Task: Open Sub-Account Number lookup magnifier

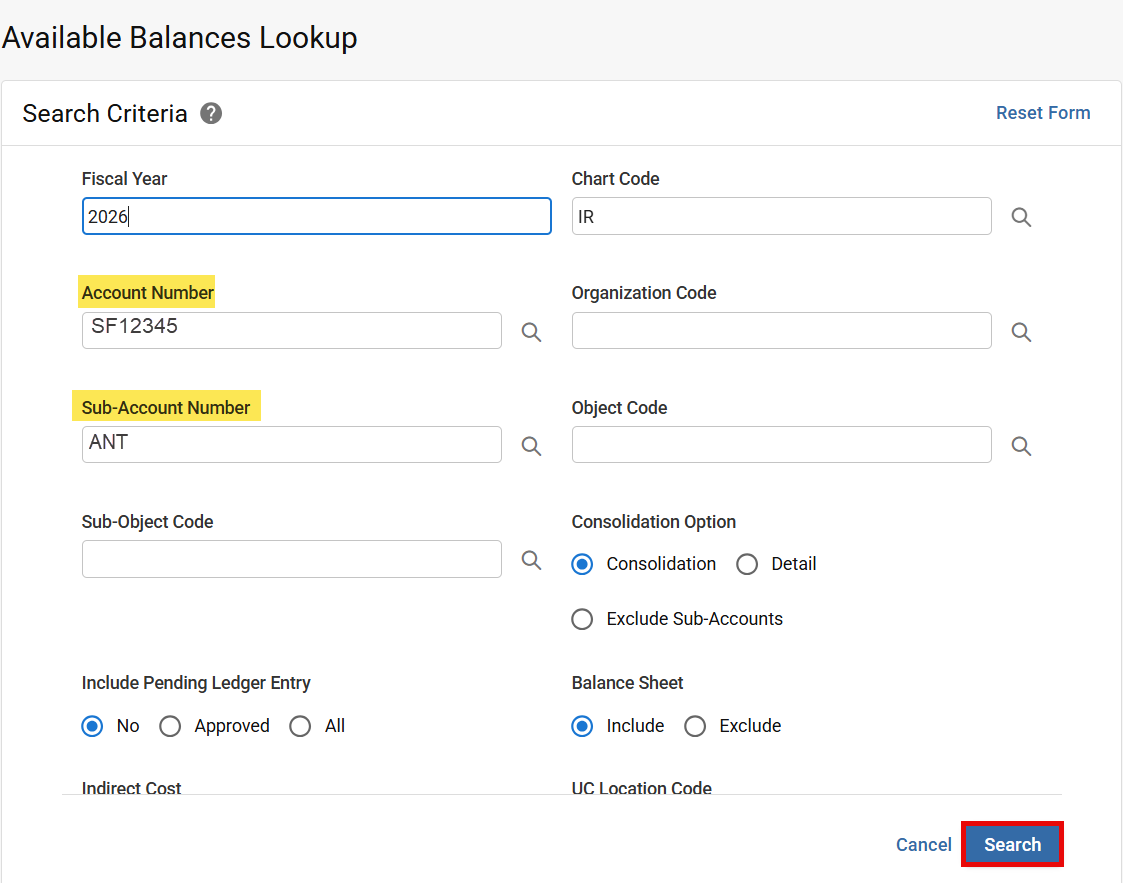Action: pyautogui.click(x=531, y=445)
